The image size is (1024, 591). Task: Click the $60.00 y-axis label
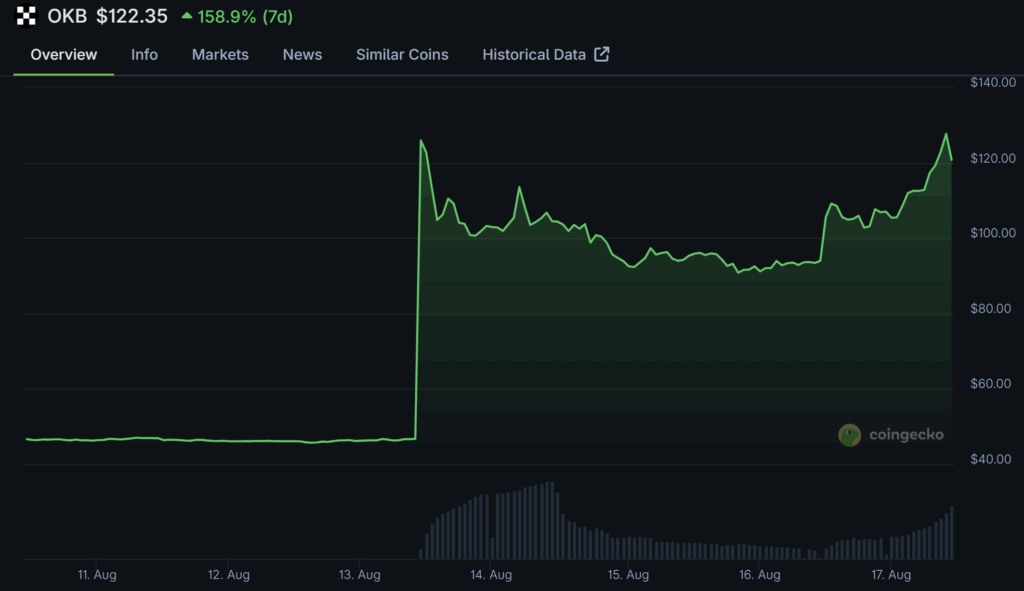click(x=991, y=383)
